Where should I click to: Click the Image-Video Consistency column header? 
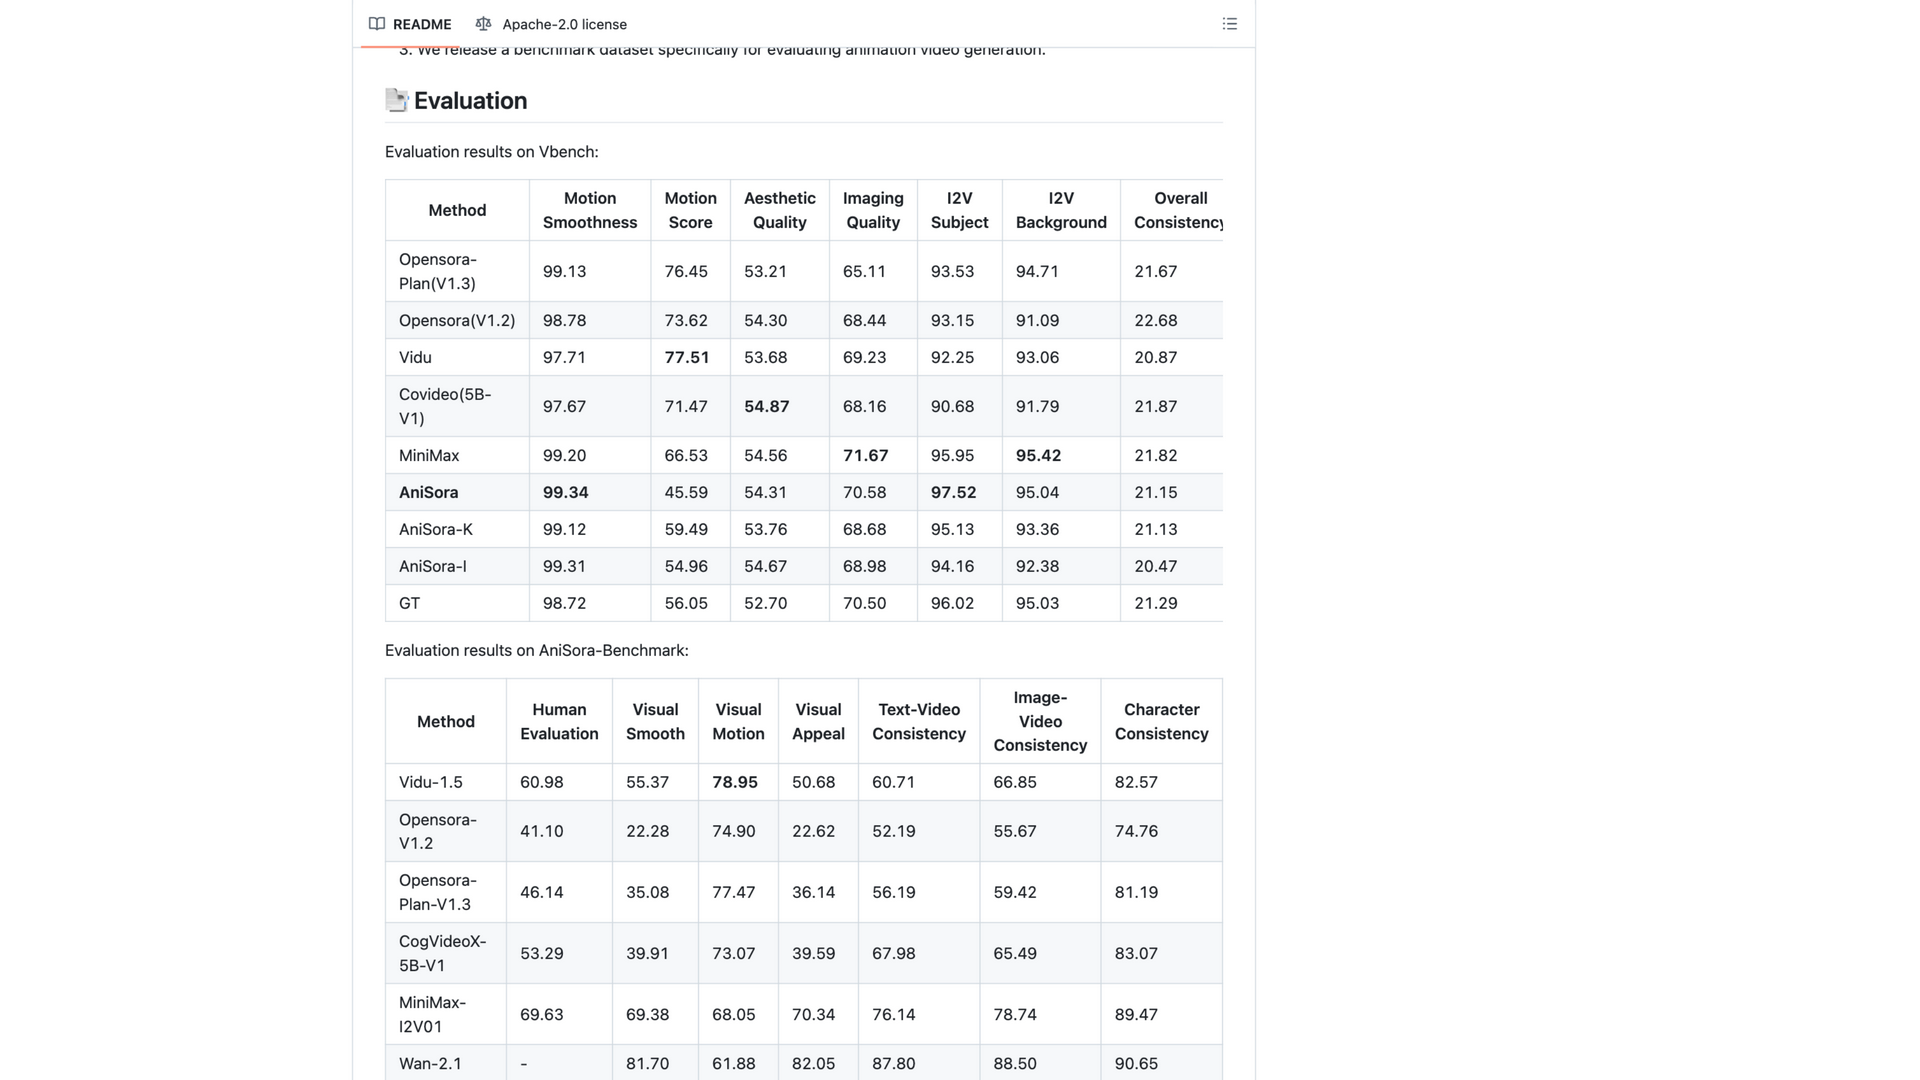(x=1040, y=722)
